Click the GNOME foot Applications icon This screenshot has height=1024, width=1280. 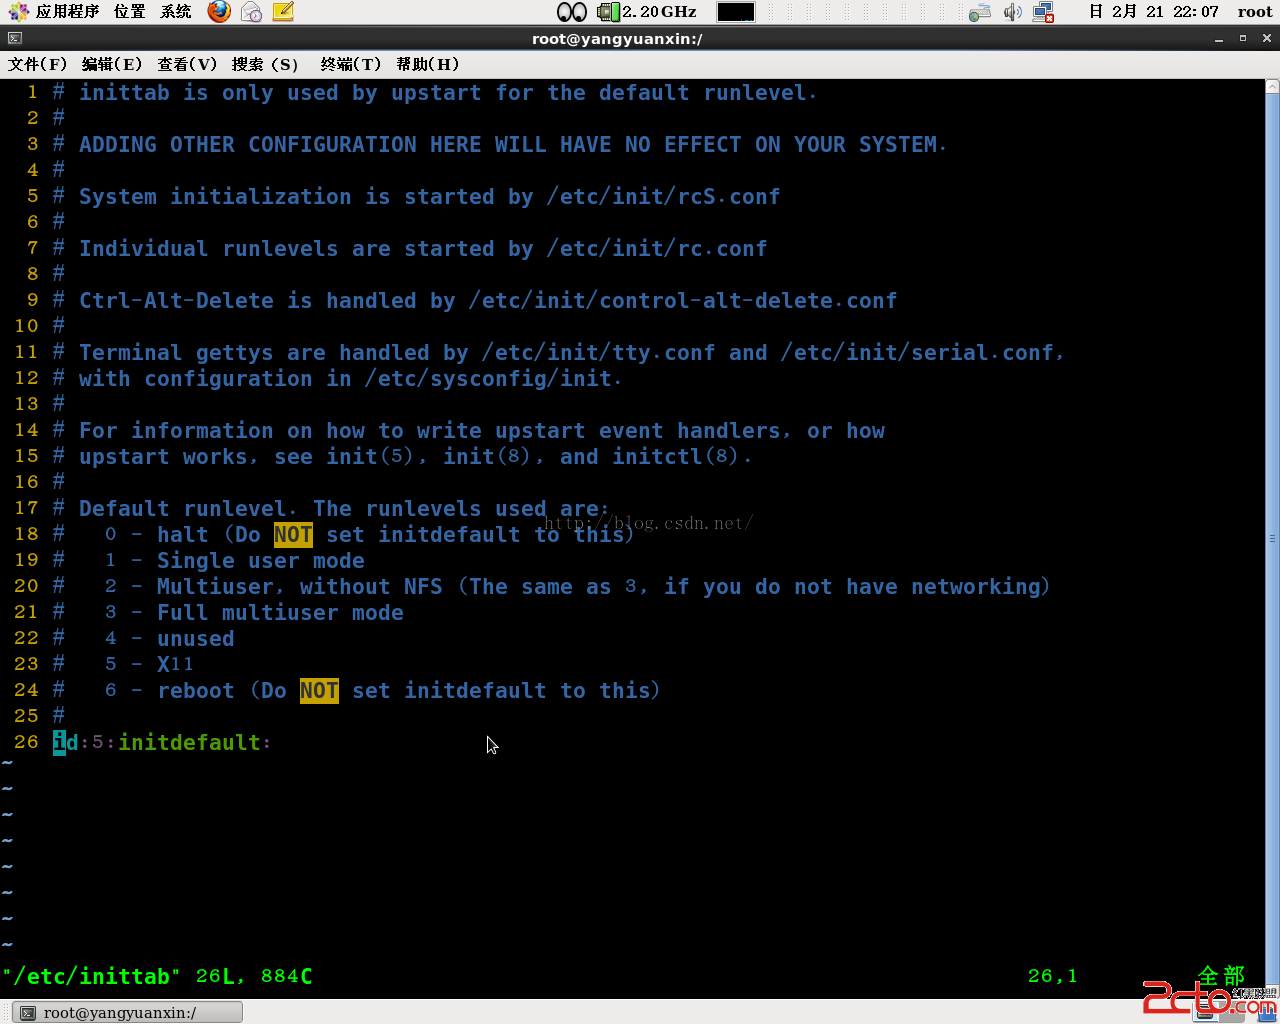[18, 12]
